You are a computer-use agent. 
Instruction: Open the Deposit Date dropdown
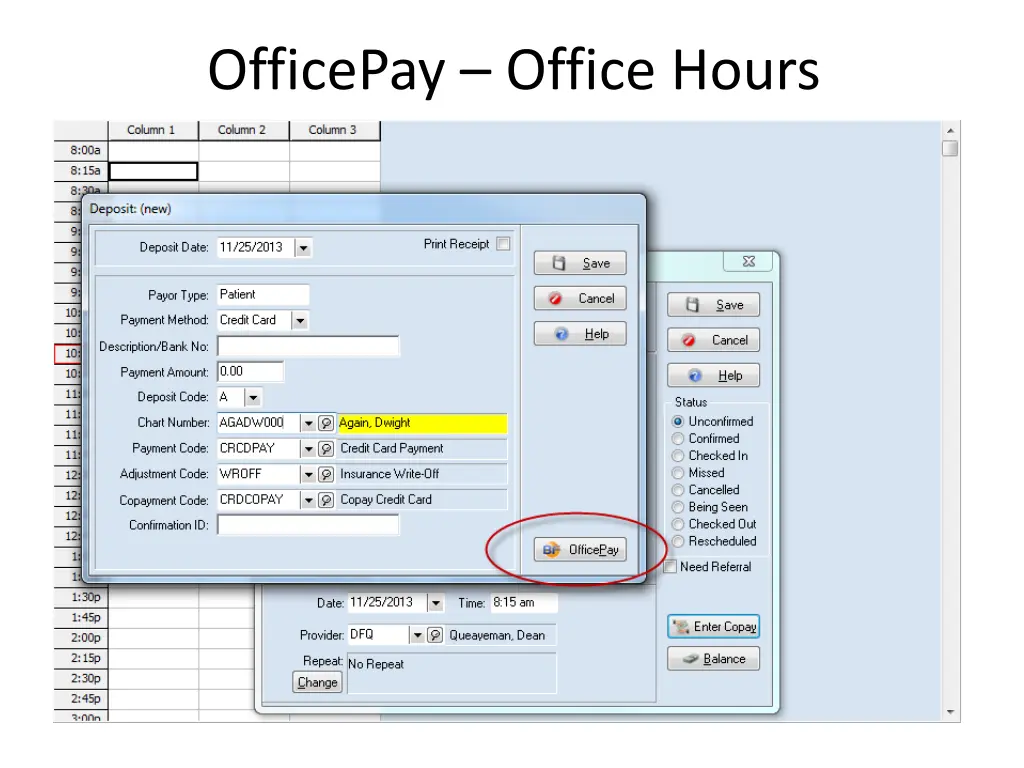303,248
